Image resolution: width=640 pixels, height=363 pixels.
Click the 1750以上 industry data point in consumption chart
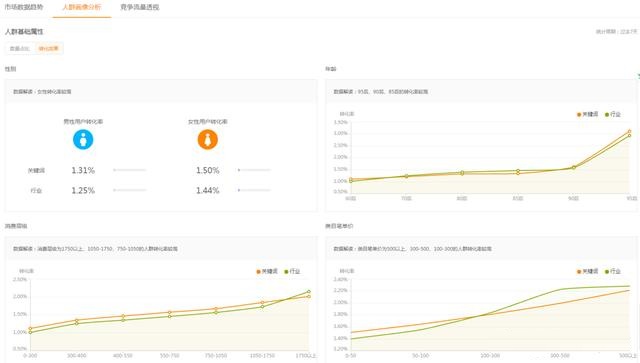tap(309, 292)
